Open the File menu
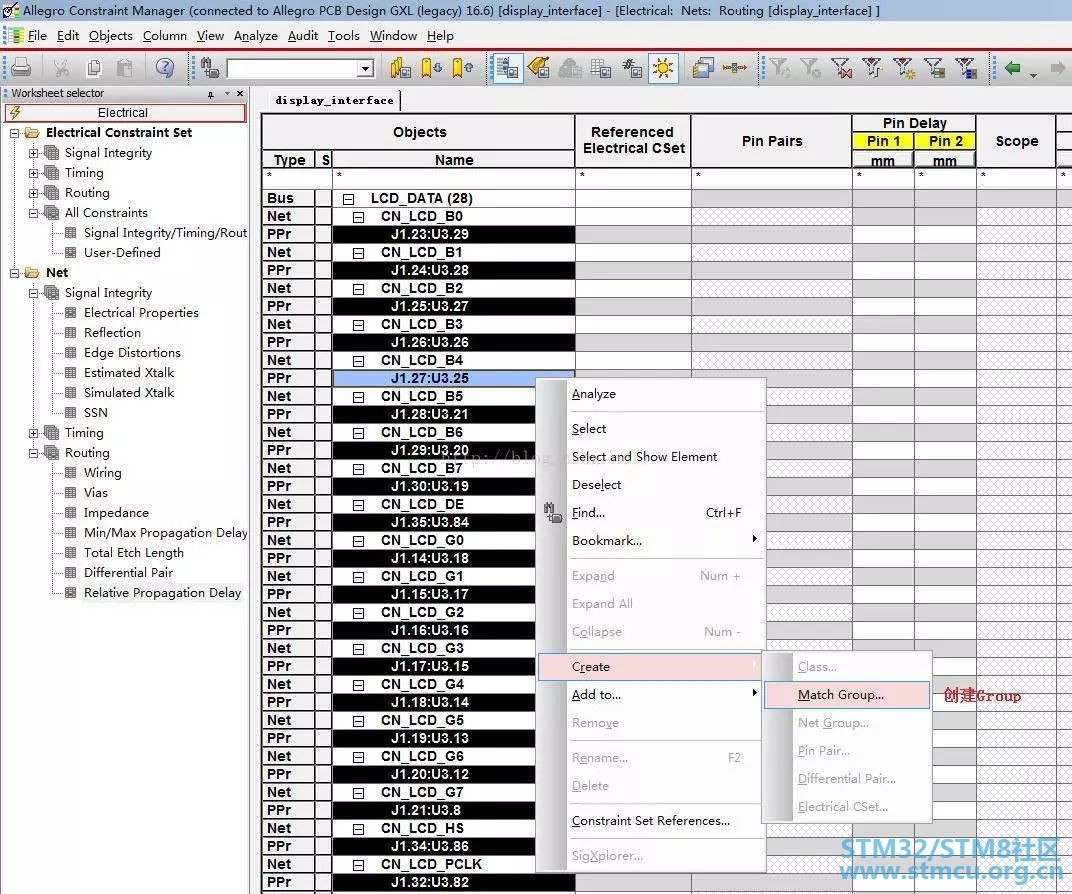The image size is (1072, 894). coord(37,36)
